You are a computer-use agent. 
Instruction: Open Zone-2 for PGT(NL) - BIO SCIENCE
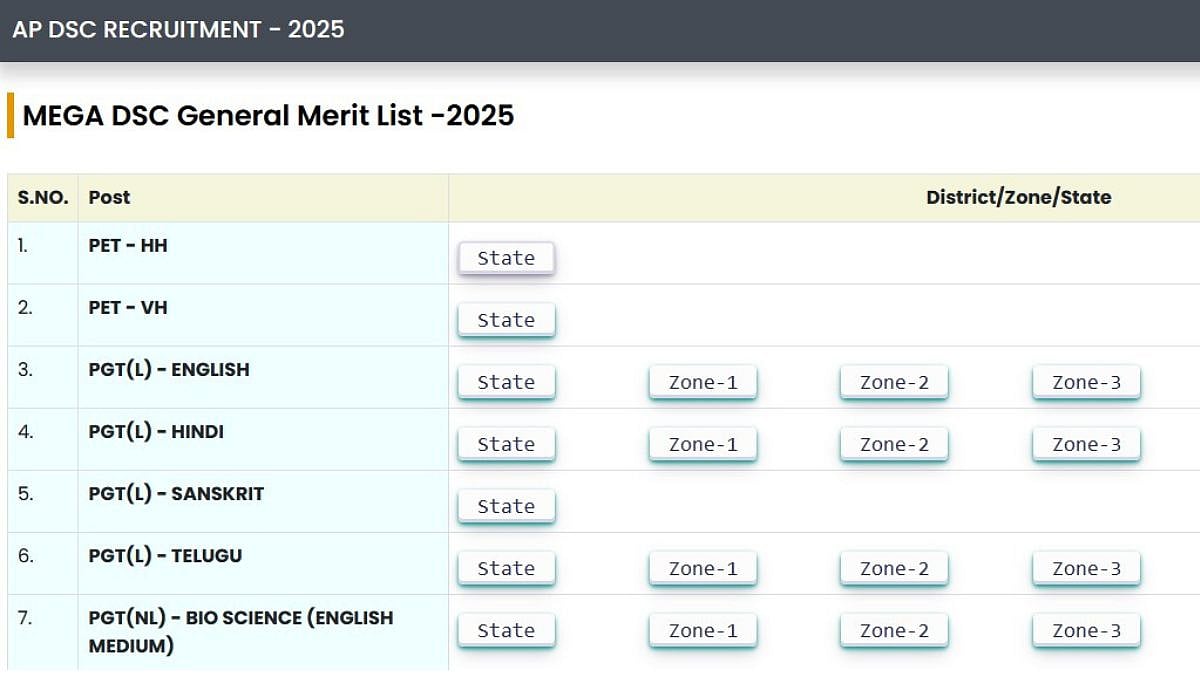point(894,630)
